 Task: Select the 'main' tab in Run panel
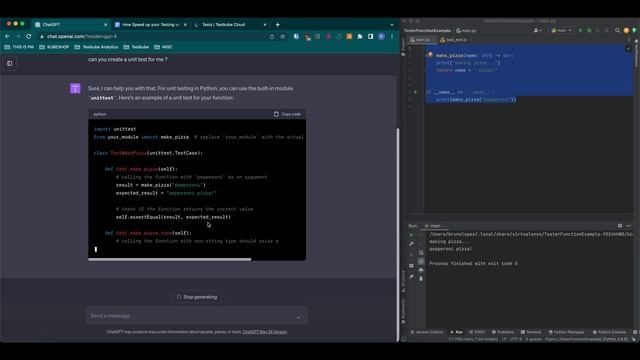coord(434,226)
